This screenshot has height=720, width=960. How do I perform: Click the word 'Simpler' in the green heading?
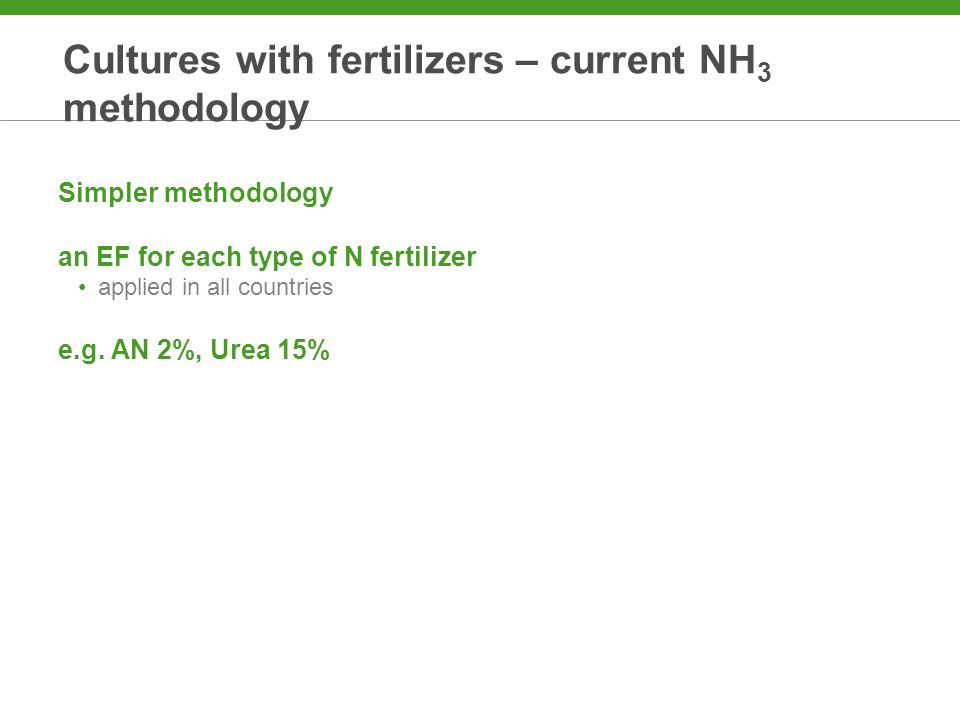click(x=108, y=193)
